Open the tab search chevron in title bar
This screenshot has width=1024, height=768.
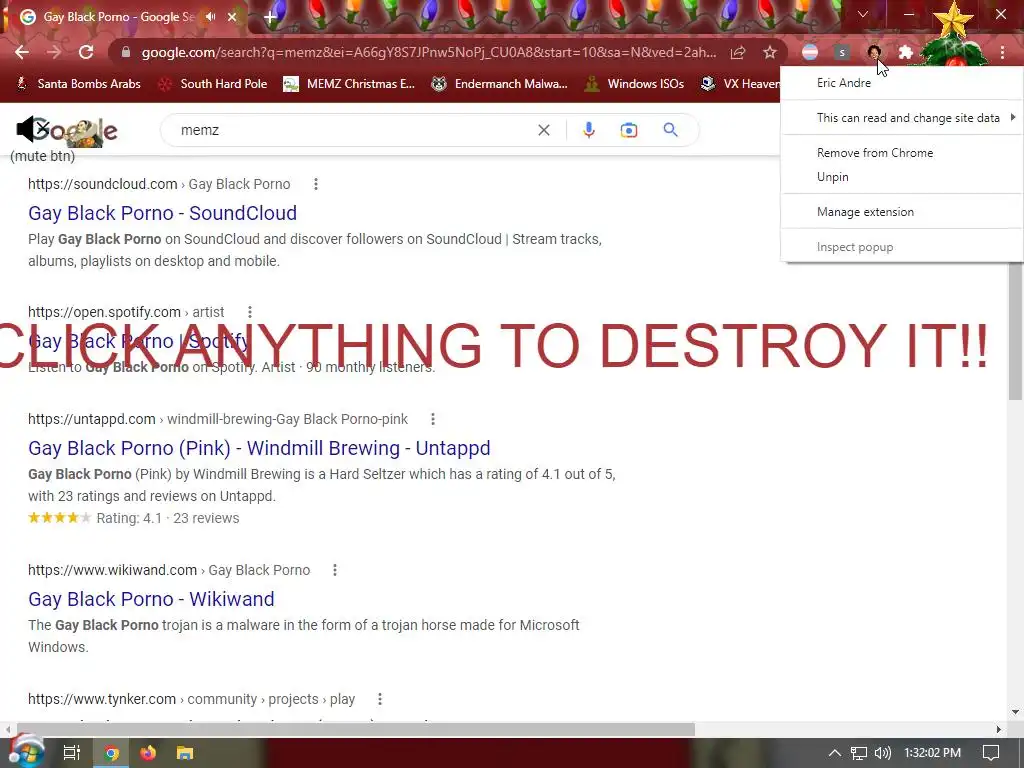[x=863, y=14]
